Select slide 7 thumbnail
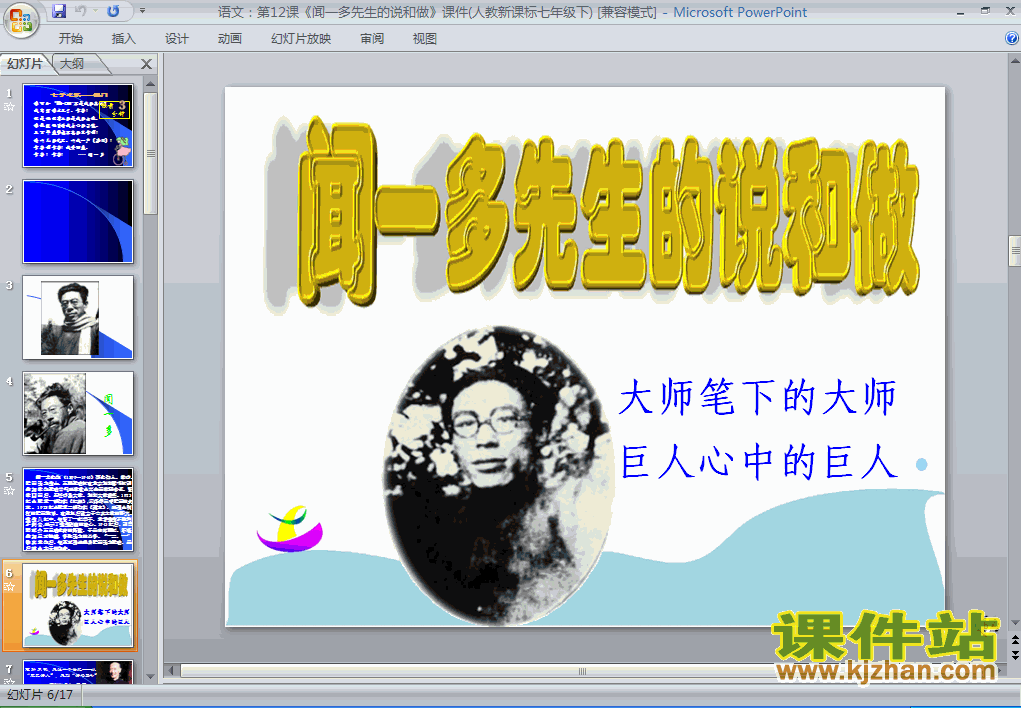Viewport: 1021px width, 708px height. 78,672
